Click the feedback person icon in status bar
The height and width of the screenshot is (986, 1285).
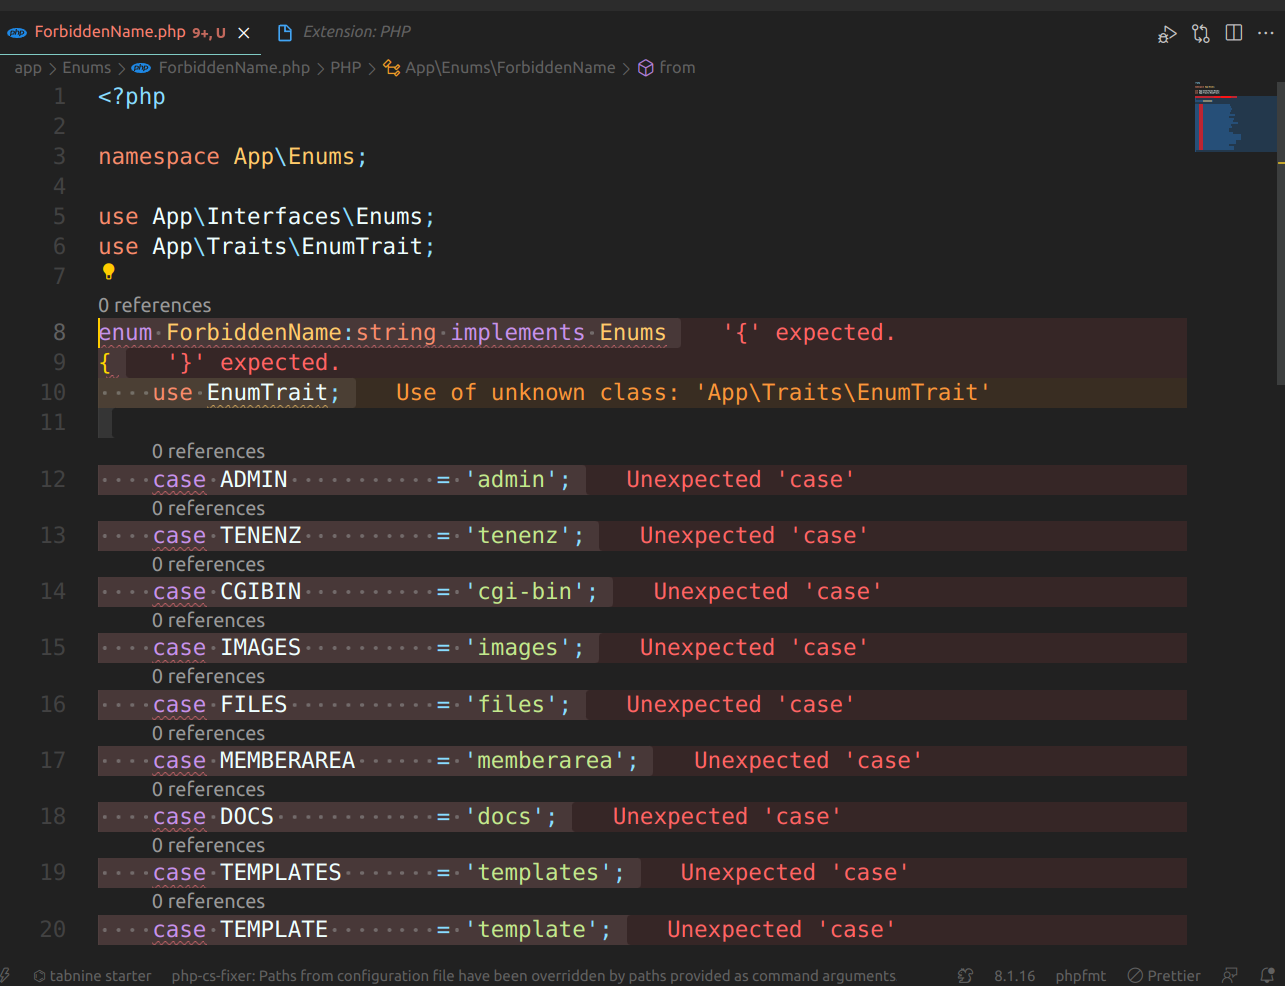tap(1228, 975)
